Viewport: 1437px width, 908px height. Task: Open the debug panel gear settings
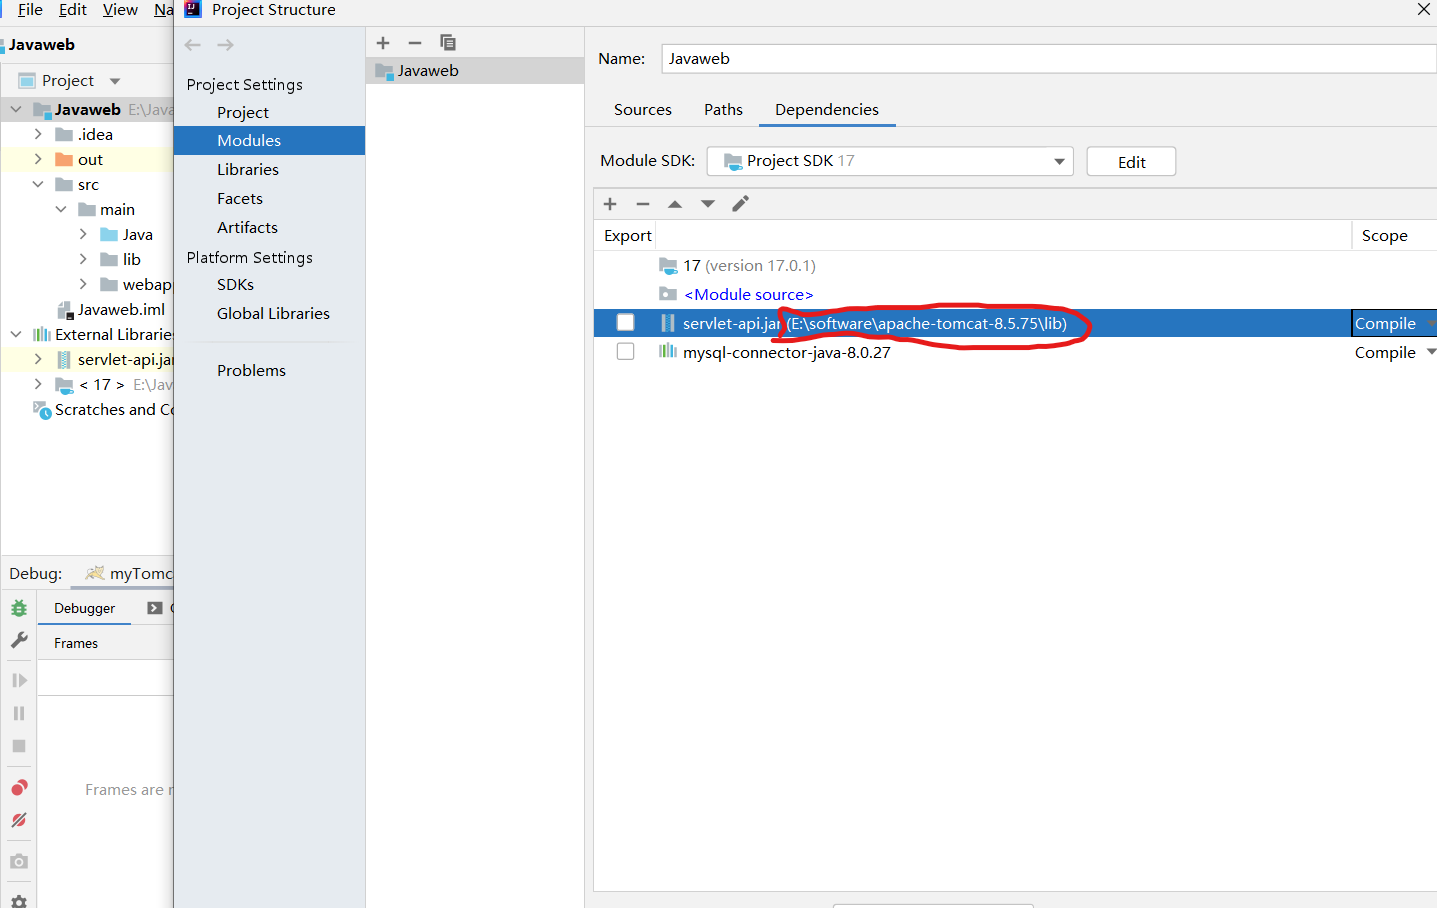19,900
